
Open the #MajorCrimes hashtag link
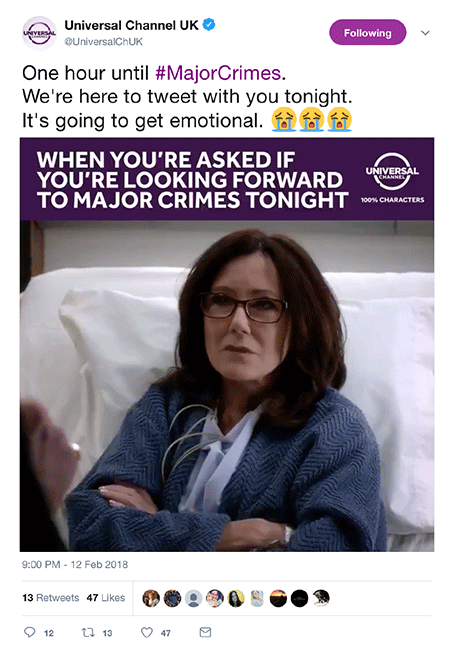(x=218, y=73)
